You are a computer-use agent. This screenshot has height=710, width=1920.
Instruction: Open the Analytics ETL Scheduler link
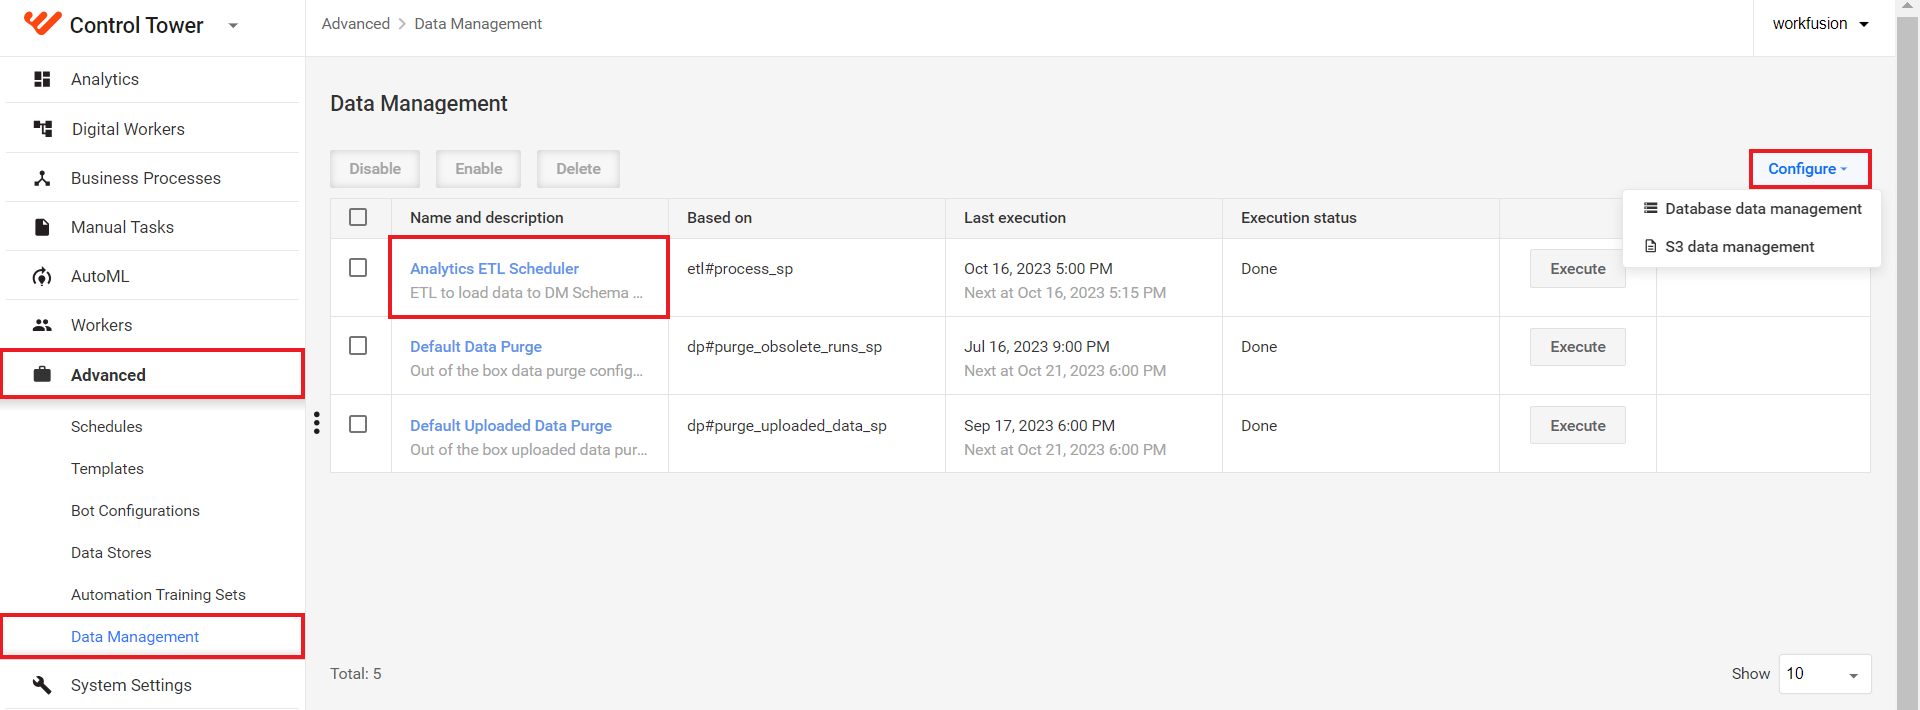(494, 268)
